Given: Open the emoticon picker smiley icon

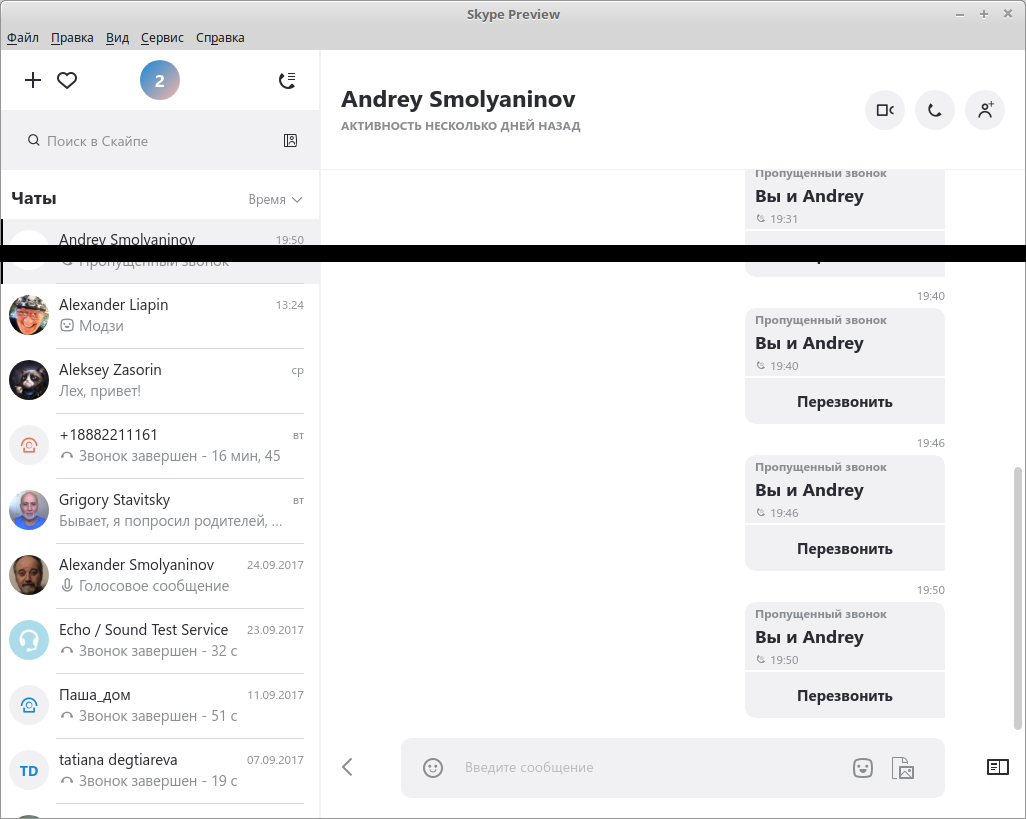Looking at the screenshot, I should [x=433, y=767].
